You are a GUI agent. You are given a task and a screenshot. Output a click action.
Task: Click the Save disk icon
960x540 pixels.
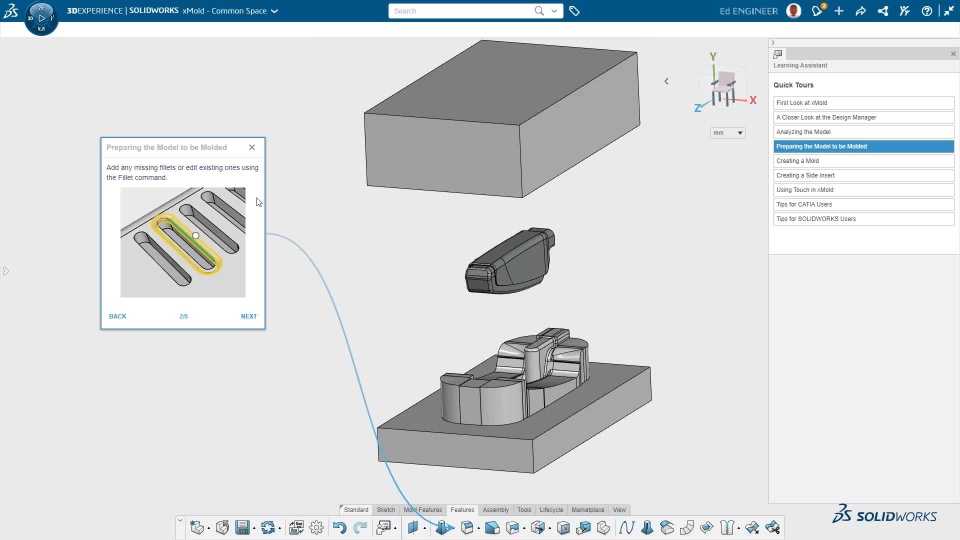tap(242, 527)
